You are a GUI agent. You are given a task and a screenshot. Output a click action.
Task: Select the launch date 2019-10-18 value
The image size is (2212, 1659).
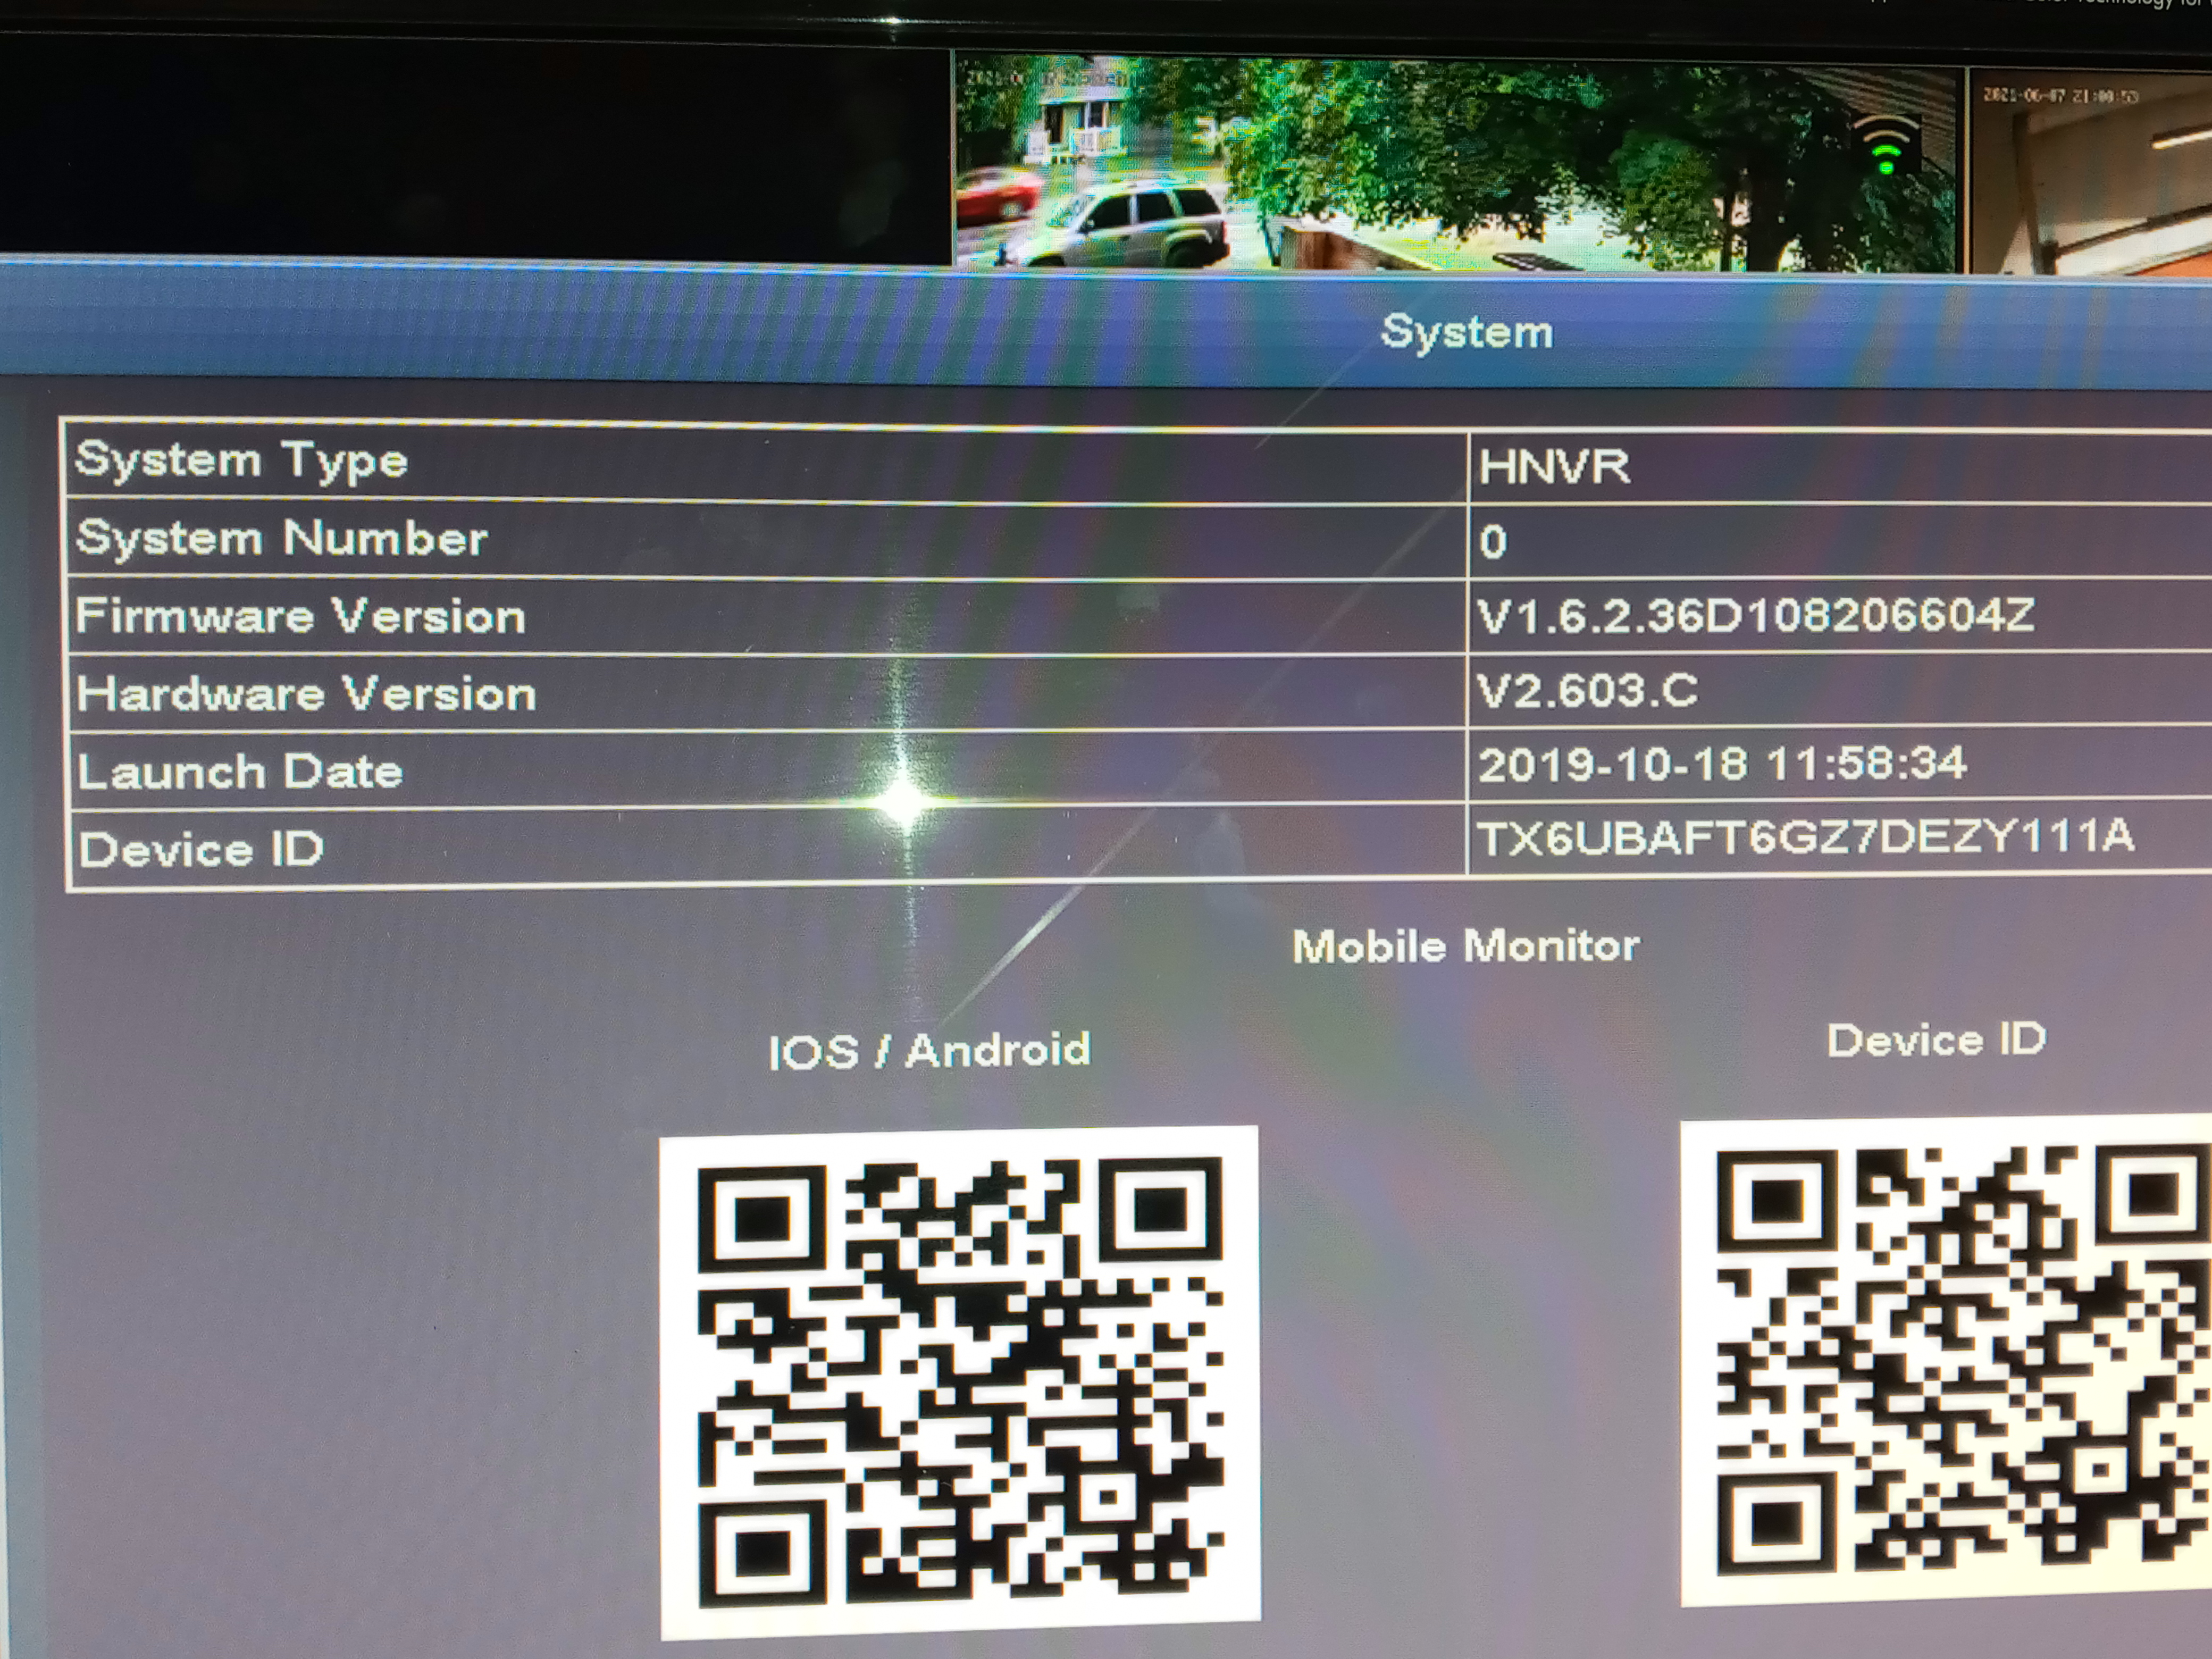pos(1721,765)
